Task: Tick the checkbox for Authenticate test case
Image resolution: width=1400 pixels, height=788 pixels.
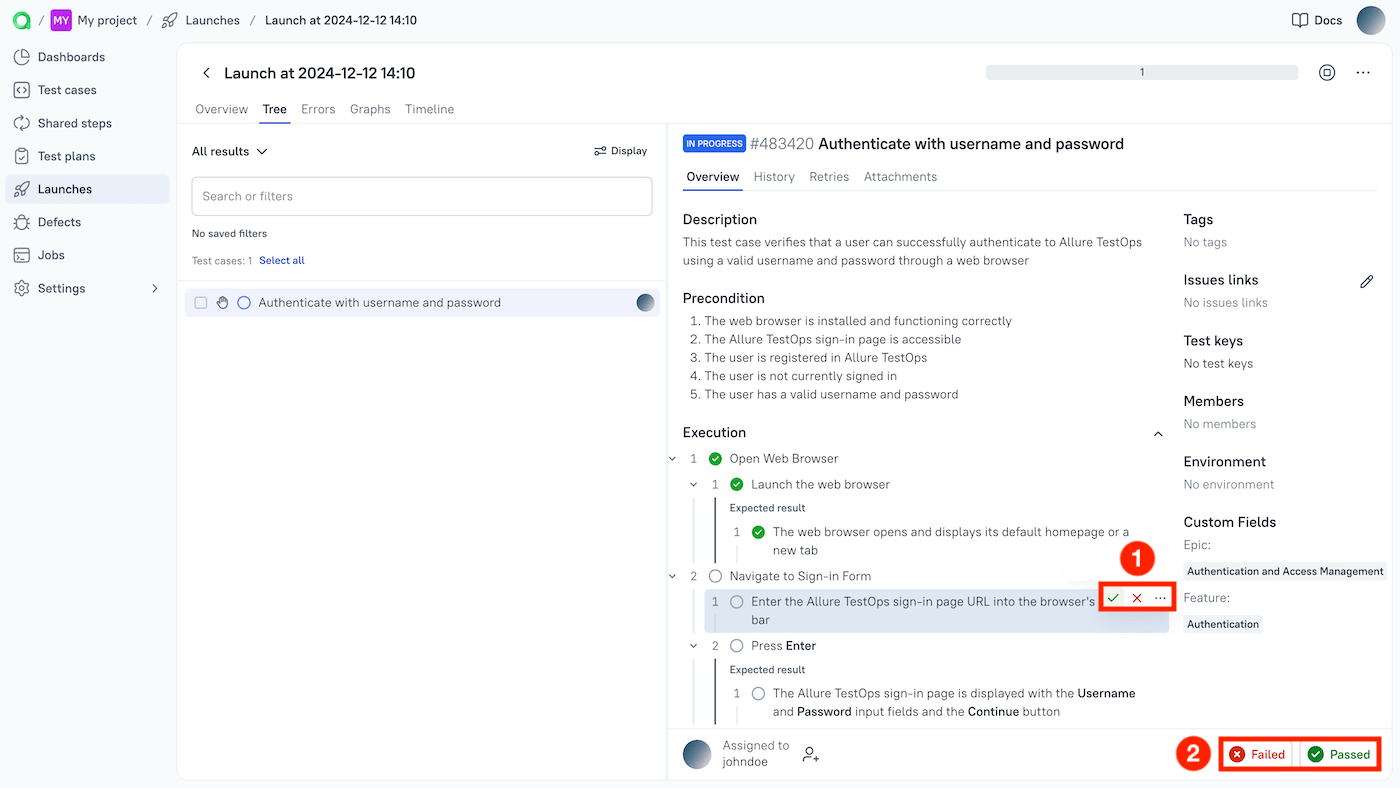Action: (201, 303)
